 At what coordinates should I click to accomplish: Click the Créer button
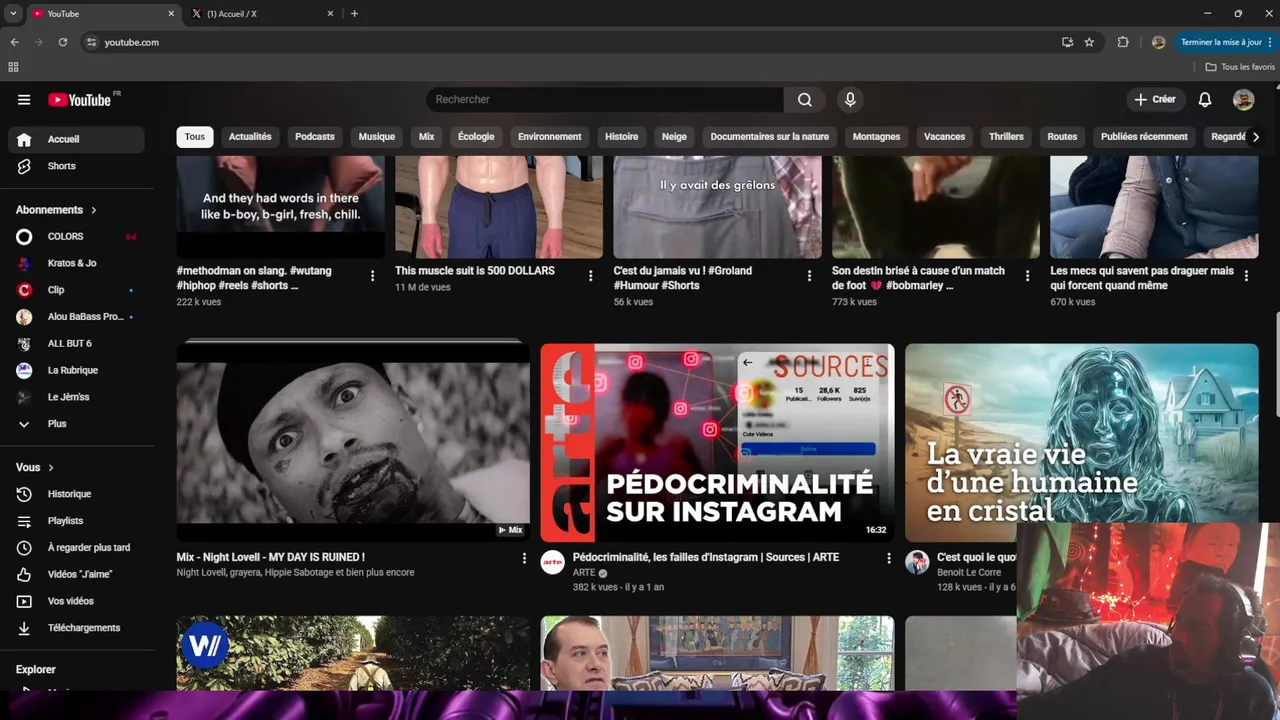pos(1154,100)
